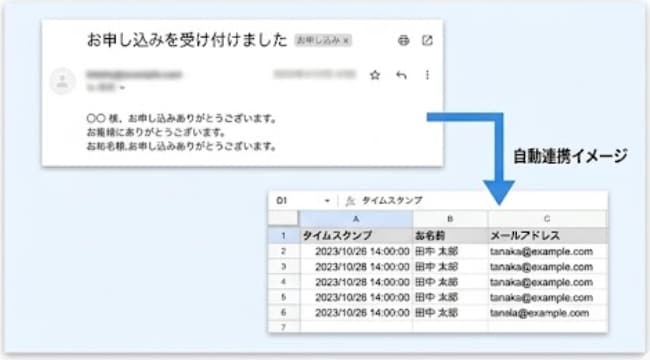The height and width of the screenshot is (360, 650).
Task: Select column A header
Action: [x=356, y=219]
